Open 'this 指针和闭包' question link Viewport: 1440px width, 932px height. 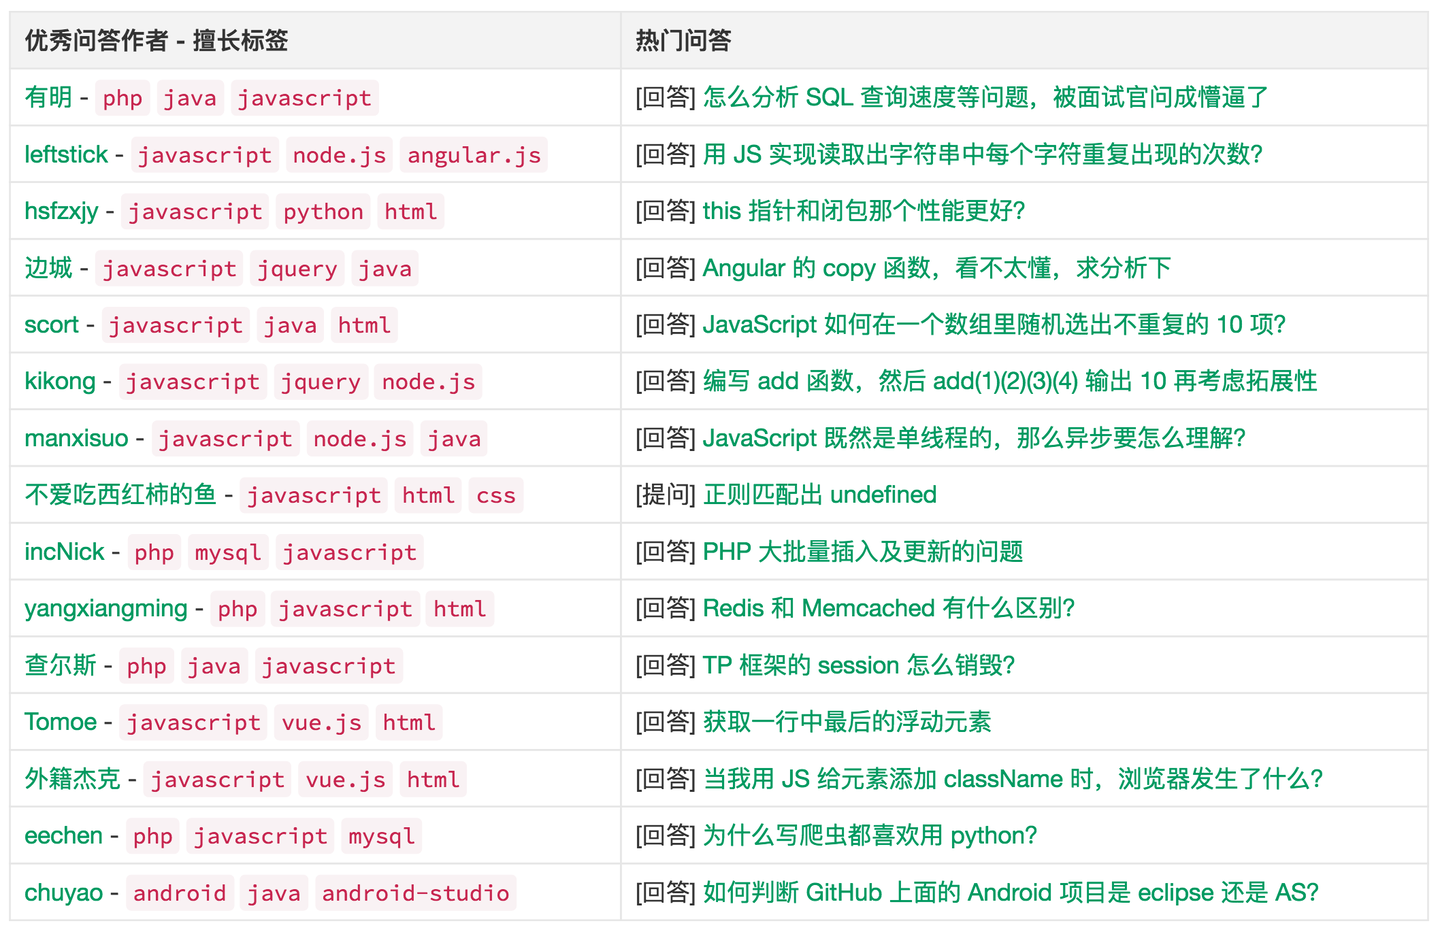(x=863, y=211)
